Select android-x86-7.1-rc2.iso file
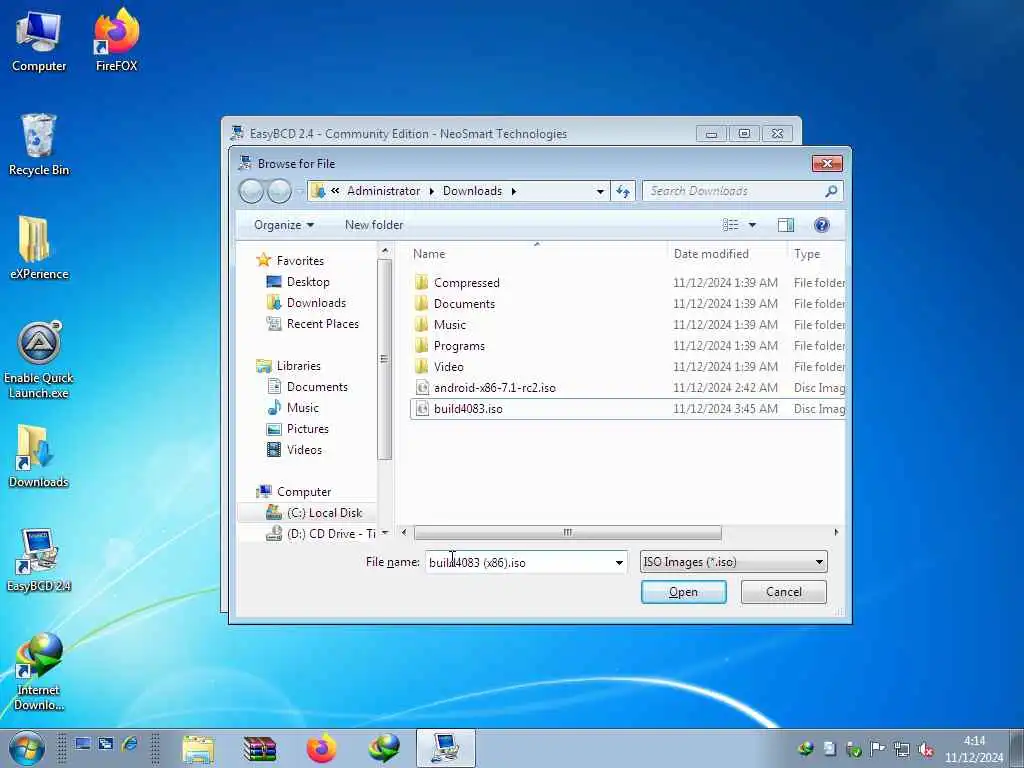Viewport: 1024px width, 768px height. coord(494,388)
